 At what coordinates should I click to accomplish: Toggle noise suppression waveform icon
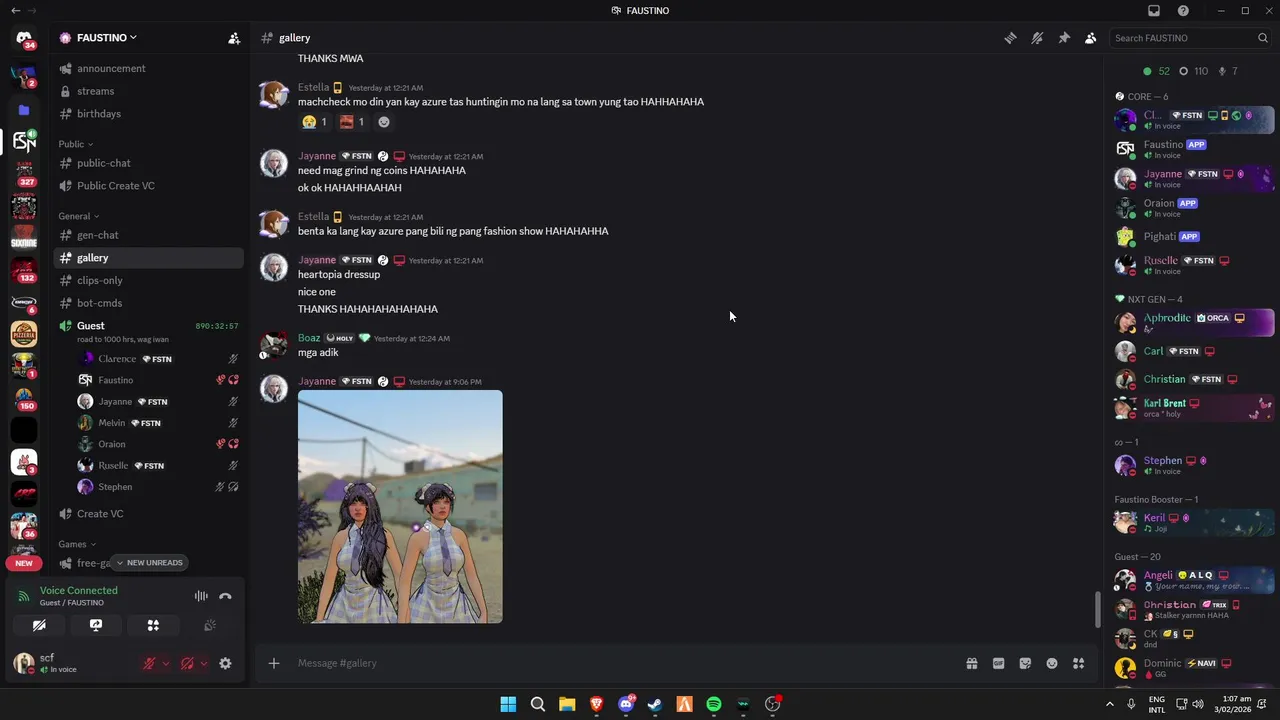click(x=201, y=596)
